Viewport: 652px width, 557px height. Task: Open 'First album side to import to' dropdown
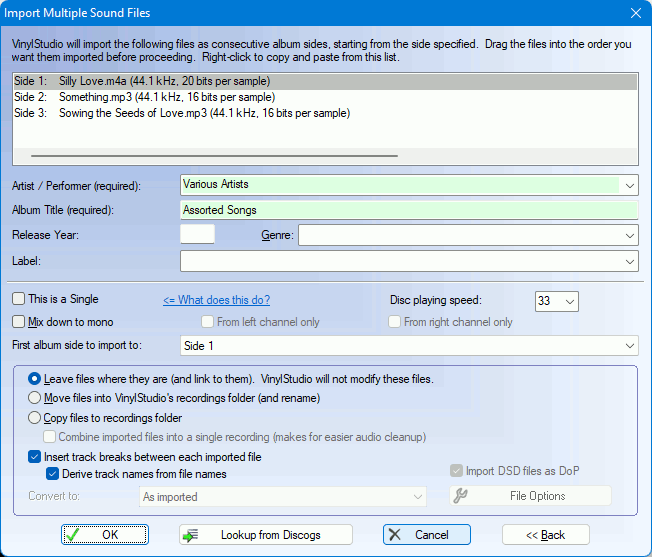pos(630,346)
